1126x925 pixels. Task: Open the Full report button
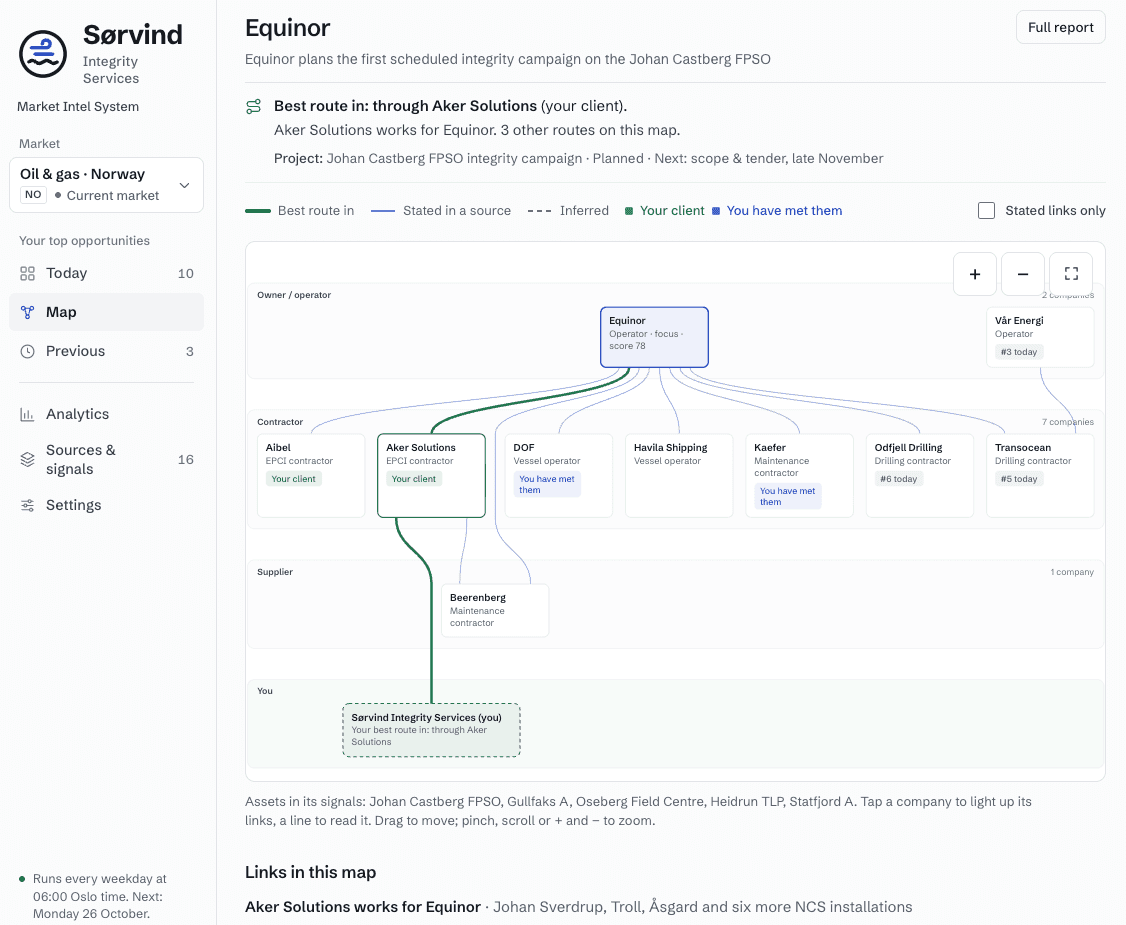[x=1060, y=27]
